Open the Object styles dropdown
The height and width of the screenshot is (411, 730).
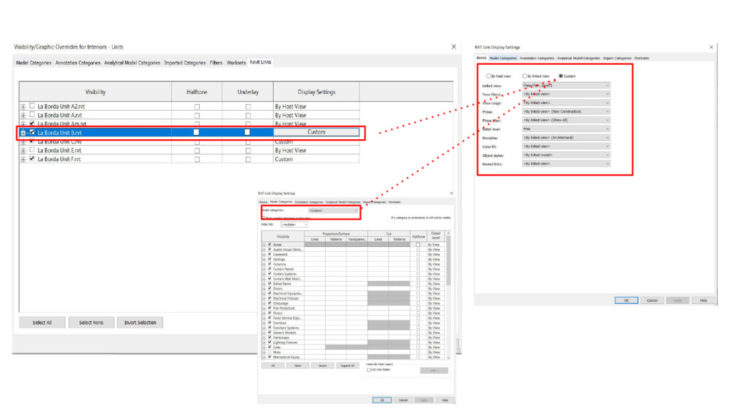click(565, 153)
